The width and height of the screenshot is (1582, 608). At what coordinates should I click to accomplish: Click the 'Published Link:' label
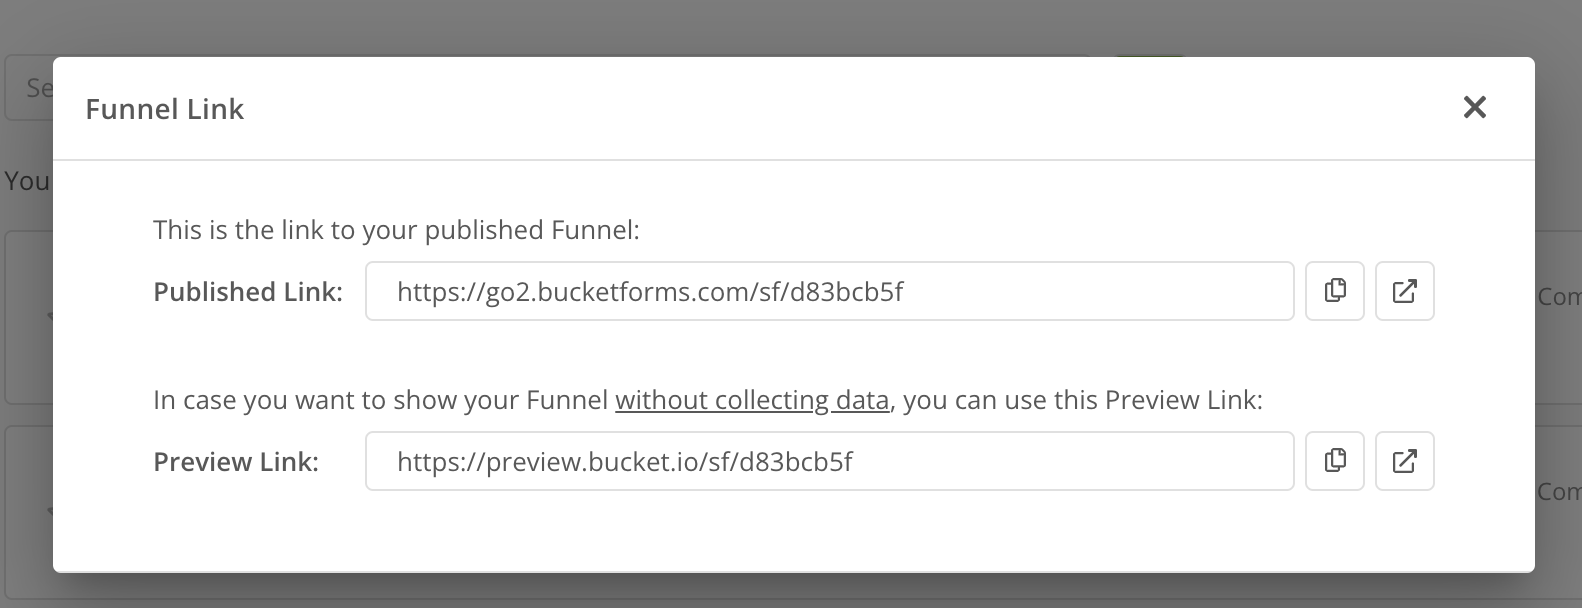click(x=247, y=292)
